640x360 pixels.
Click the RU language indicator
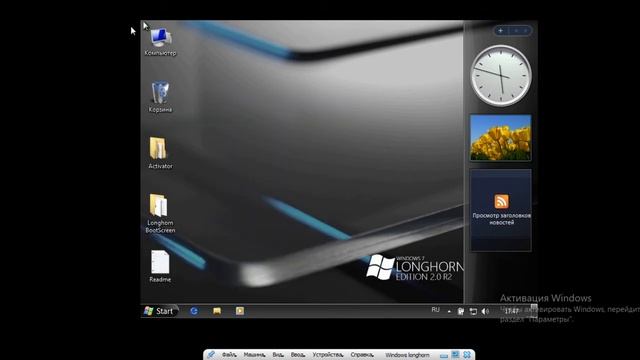pos(436,310)
